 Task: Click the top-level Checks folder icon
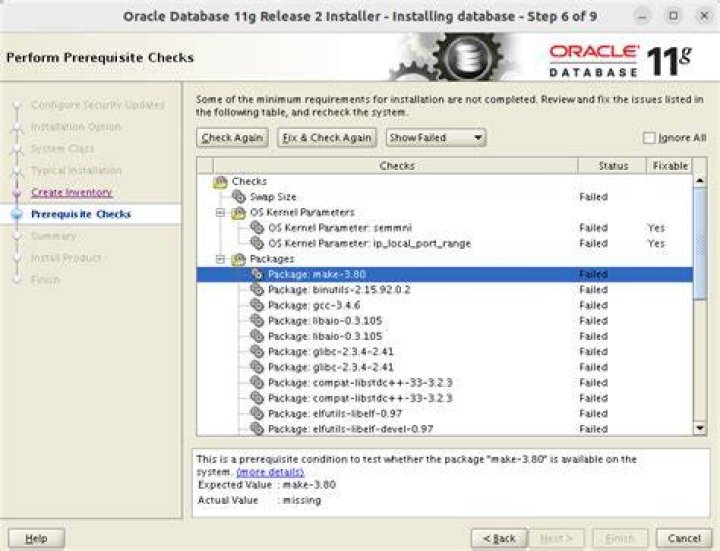(220, 181)
